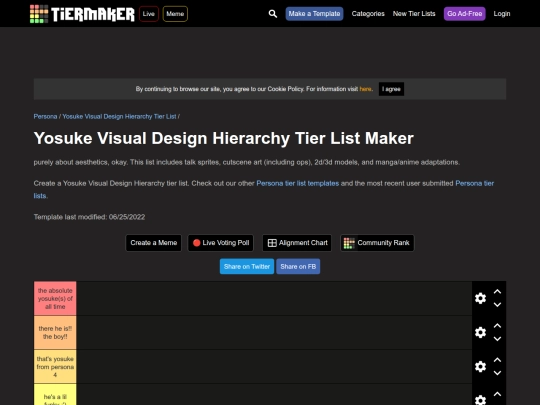540x405 pixels.
Task: Move "there he is!! the boy!!" tier up
Action: pyautogui.click(x=497, y=326)
